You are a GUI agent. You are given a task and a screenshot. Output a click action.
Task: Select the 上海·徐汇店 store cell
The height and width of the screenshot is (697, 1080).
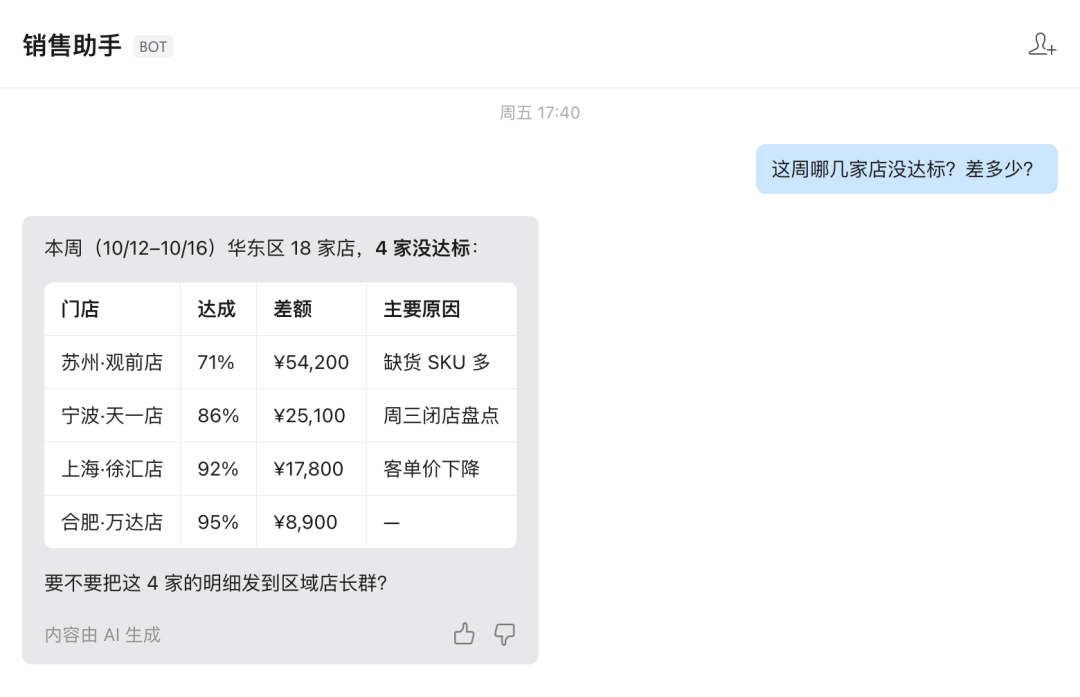112,469
